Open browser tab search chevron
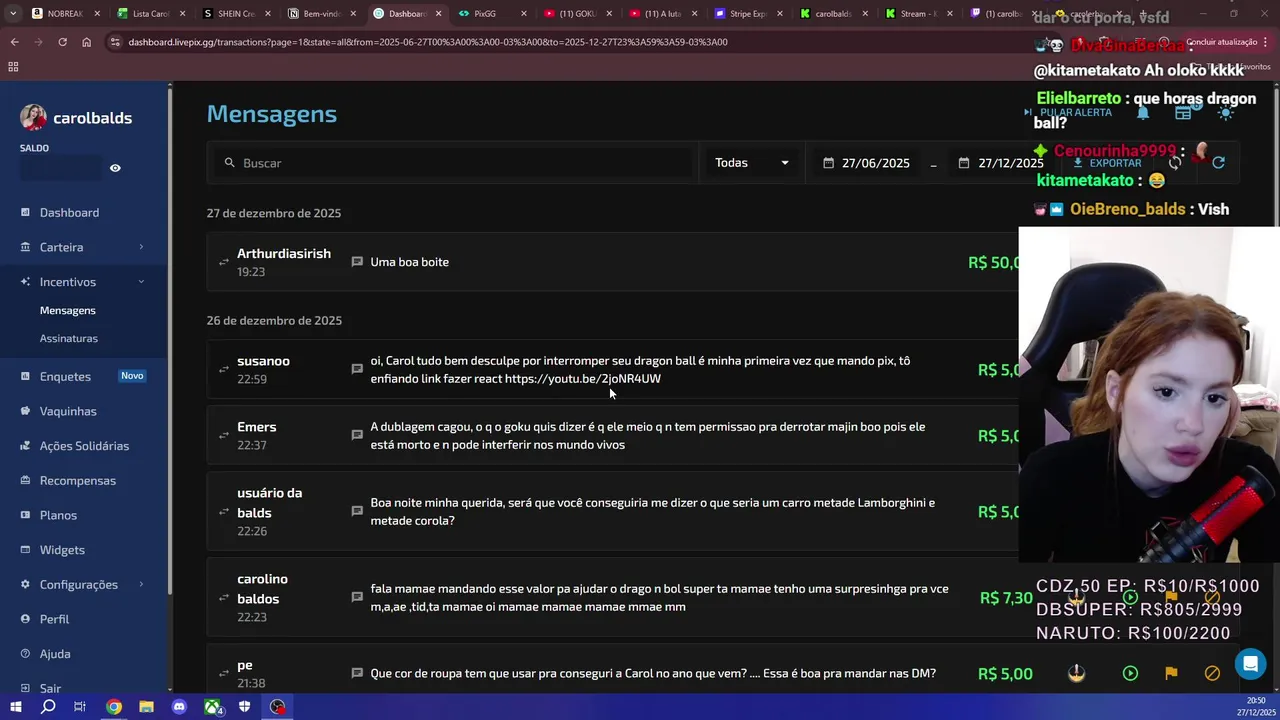 click(13, 14)
